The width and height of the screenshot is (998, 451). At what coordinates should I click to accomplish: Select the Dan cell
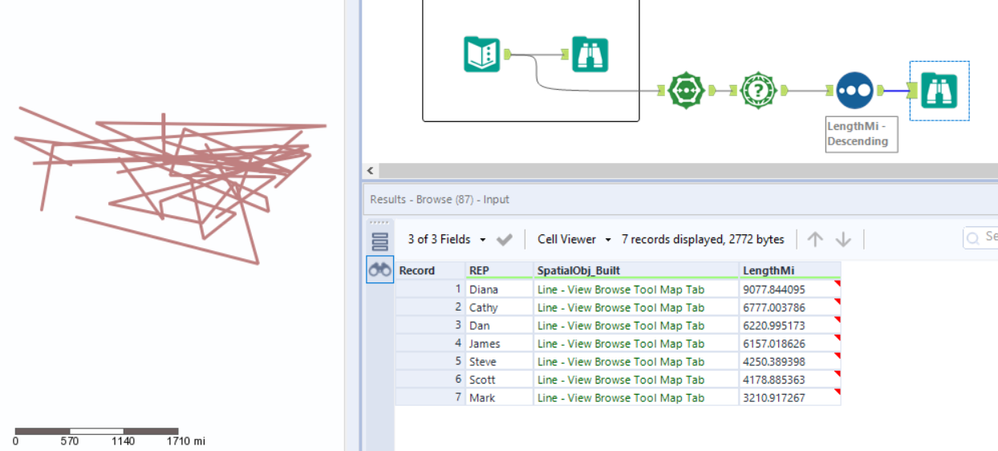coord(500,325)
